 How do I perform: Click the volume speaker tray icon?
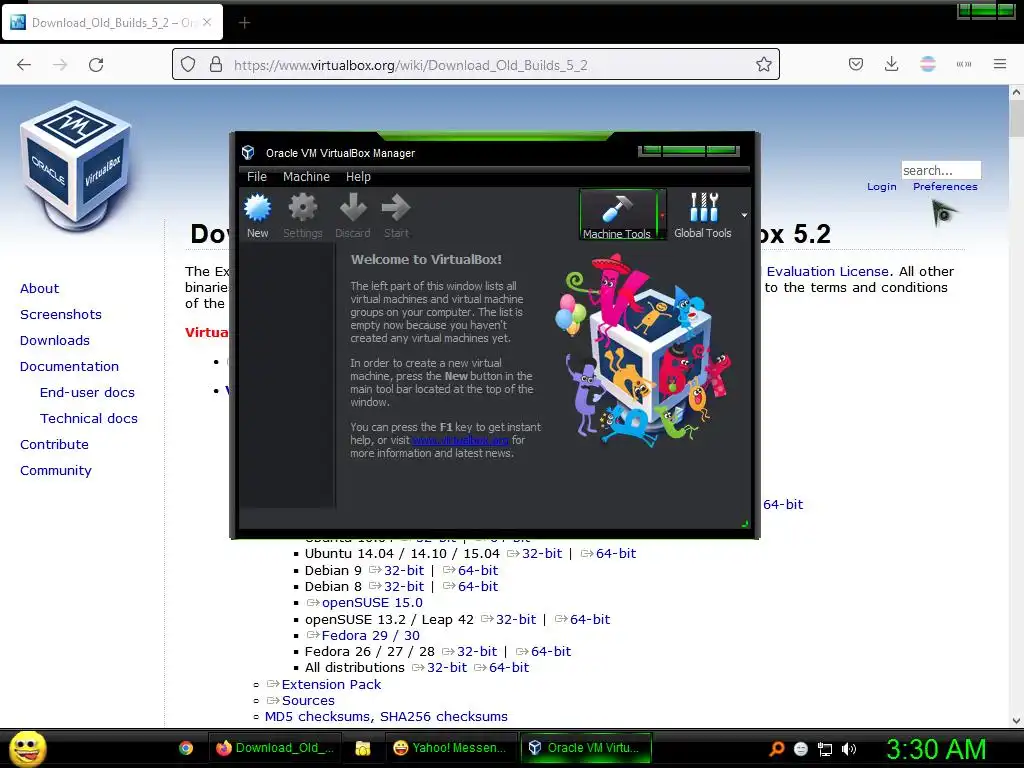click(849, 749)
